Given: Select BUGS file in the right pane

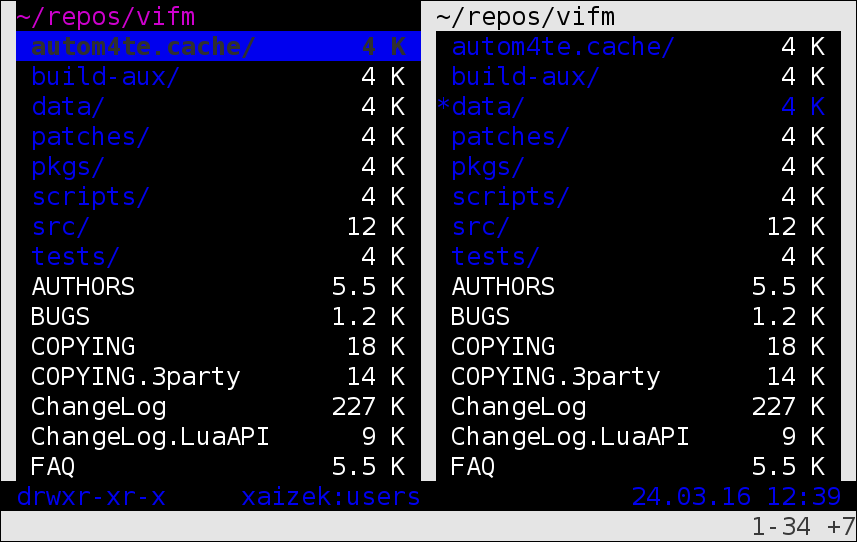Looking at the screenshot, I should coord(638,317).
